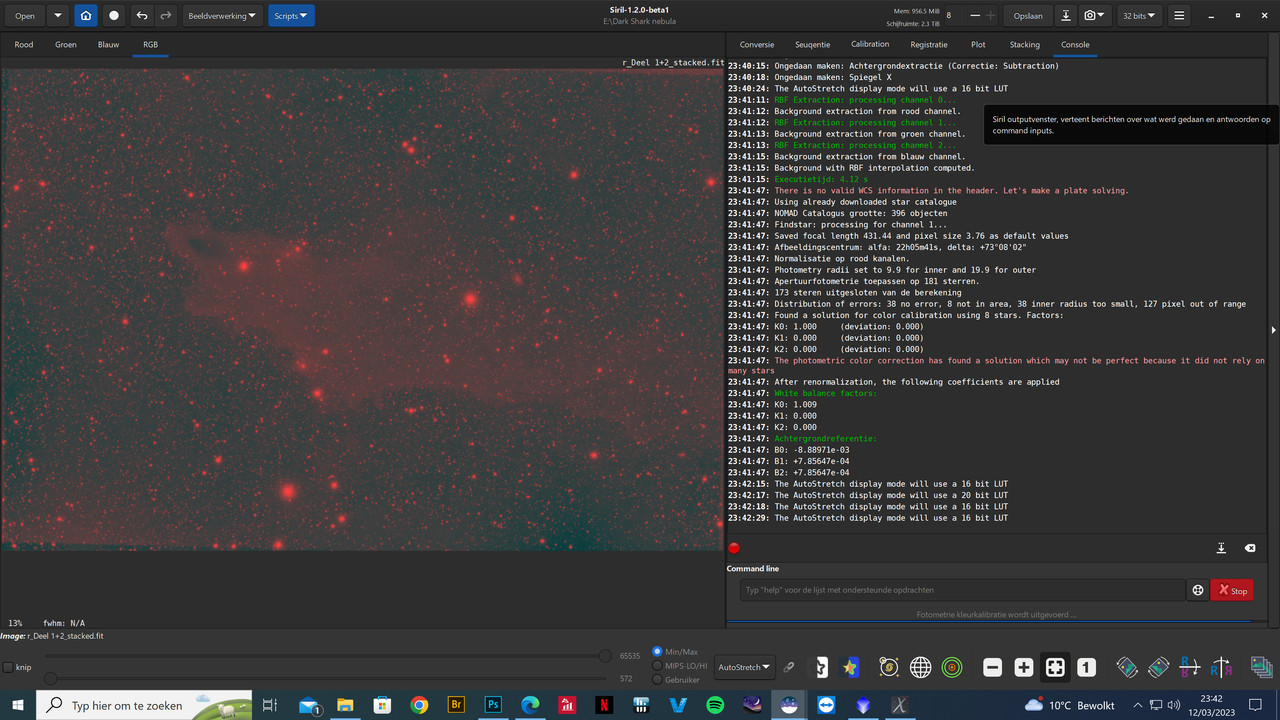
Task: Click the chain link channels icon
Action: pos(789,667)
